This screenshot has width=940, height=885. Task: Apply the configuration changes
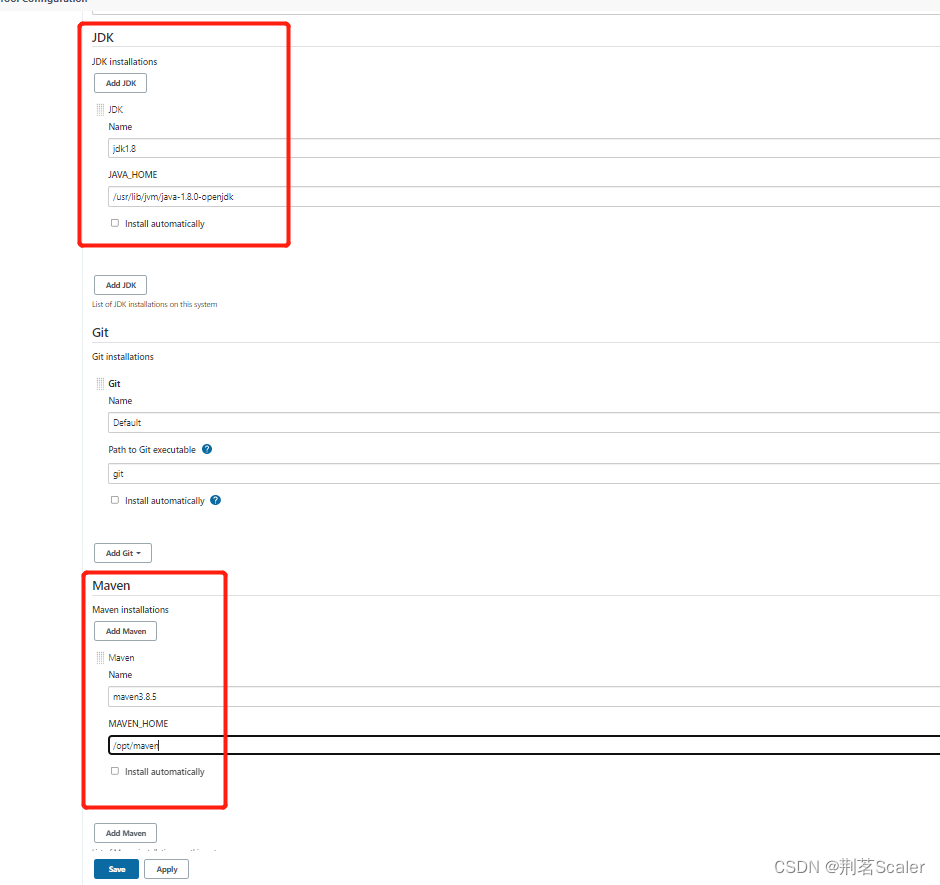167,869
